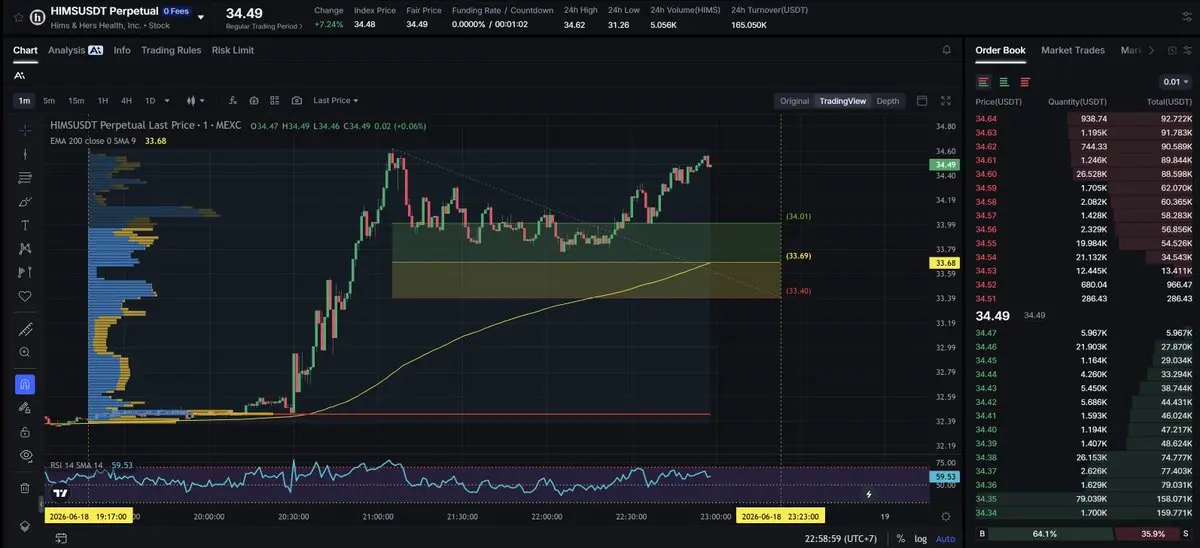Switch chart to Depth view

click(x=887, y=101)
